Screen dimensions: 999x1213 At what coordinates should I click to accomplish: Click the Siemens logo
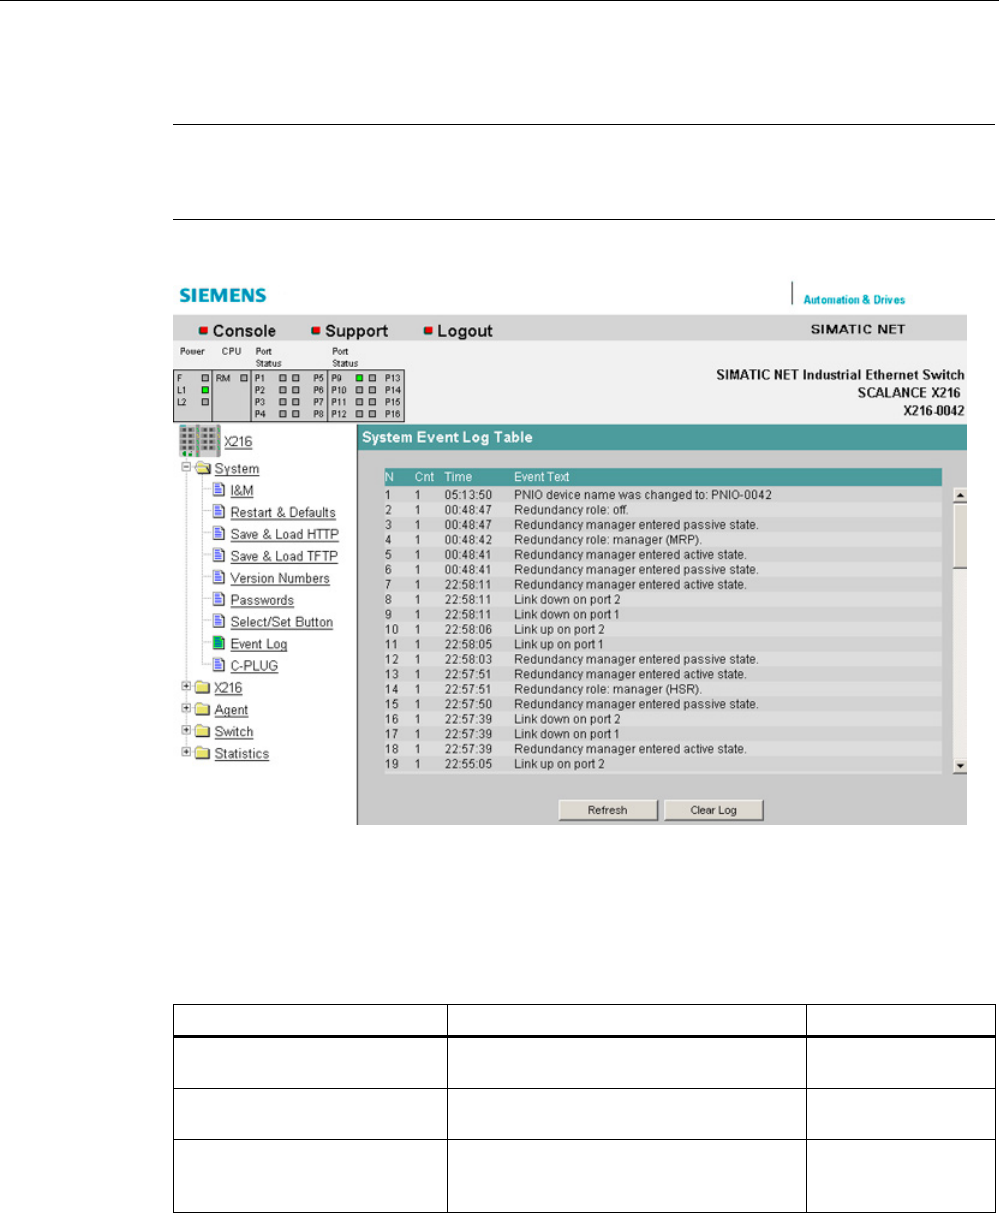tap(222, 295)
